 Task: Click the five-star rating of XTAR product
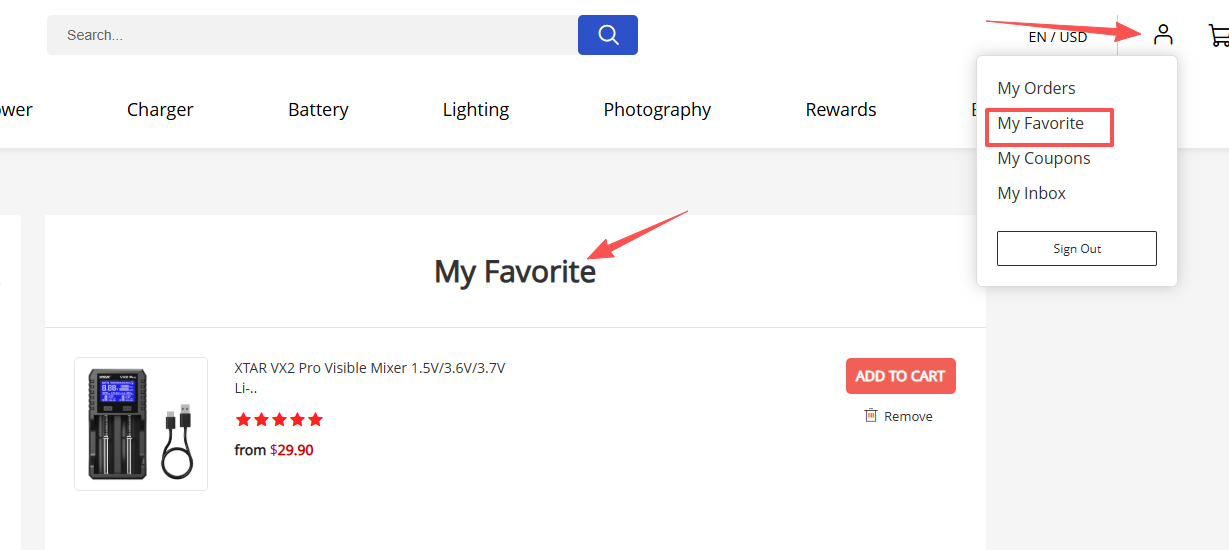[x=279, y=420]
